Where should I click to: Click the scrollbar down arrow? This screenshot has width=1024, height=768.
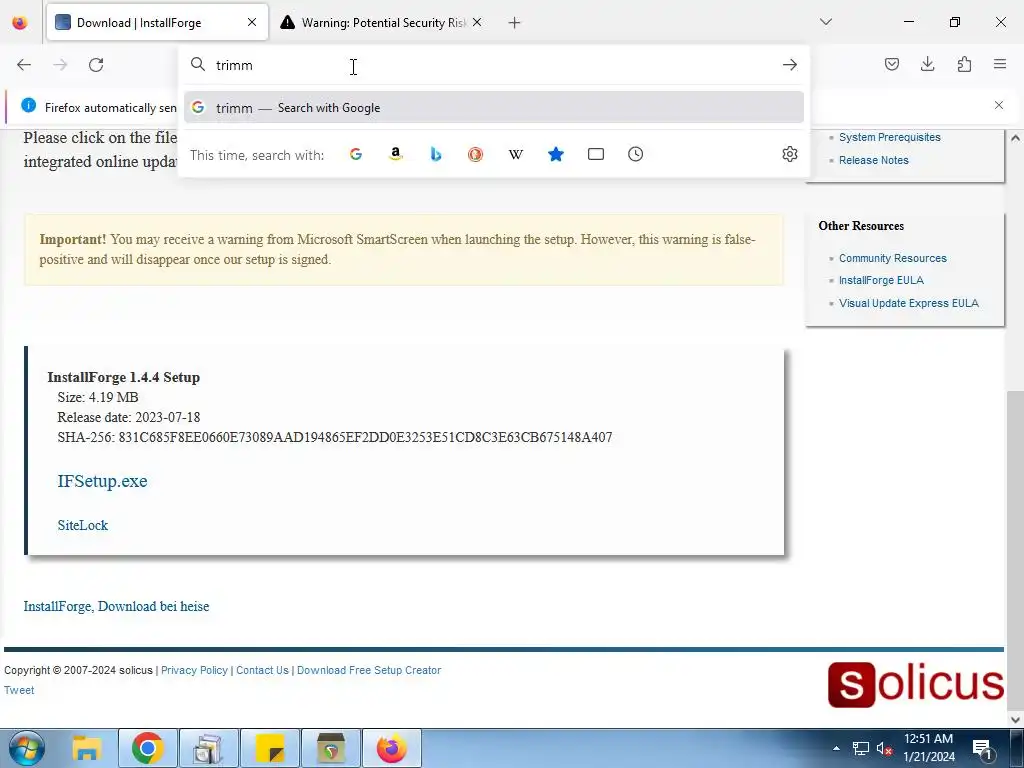[x=1015, y=719]
